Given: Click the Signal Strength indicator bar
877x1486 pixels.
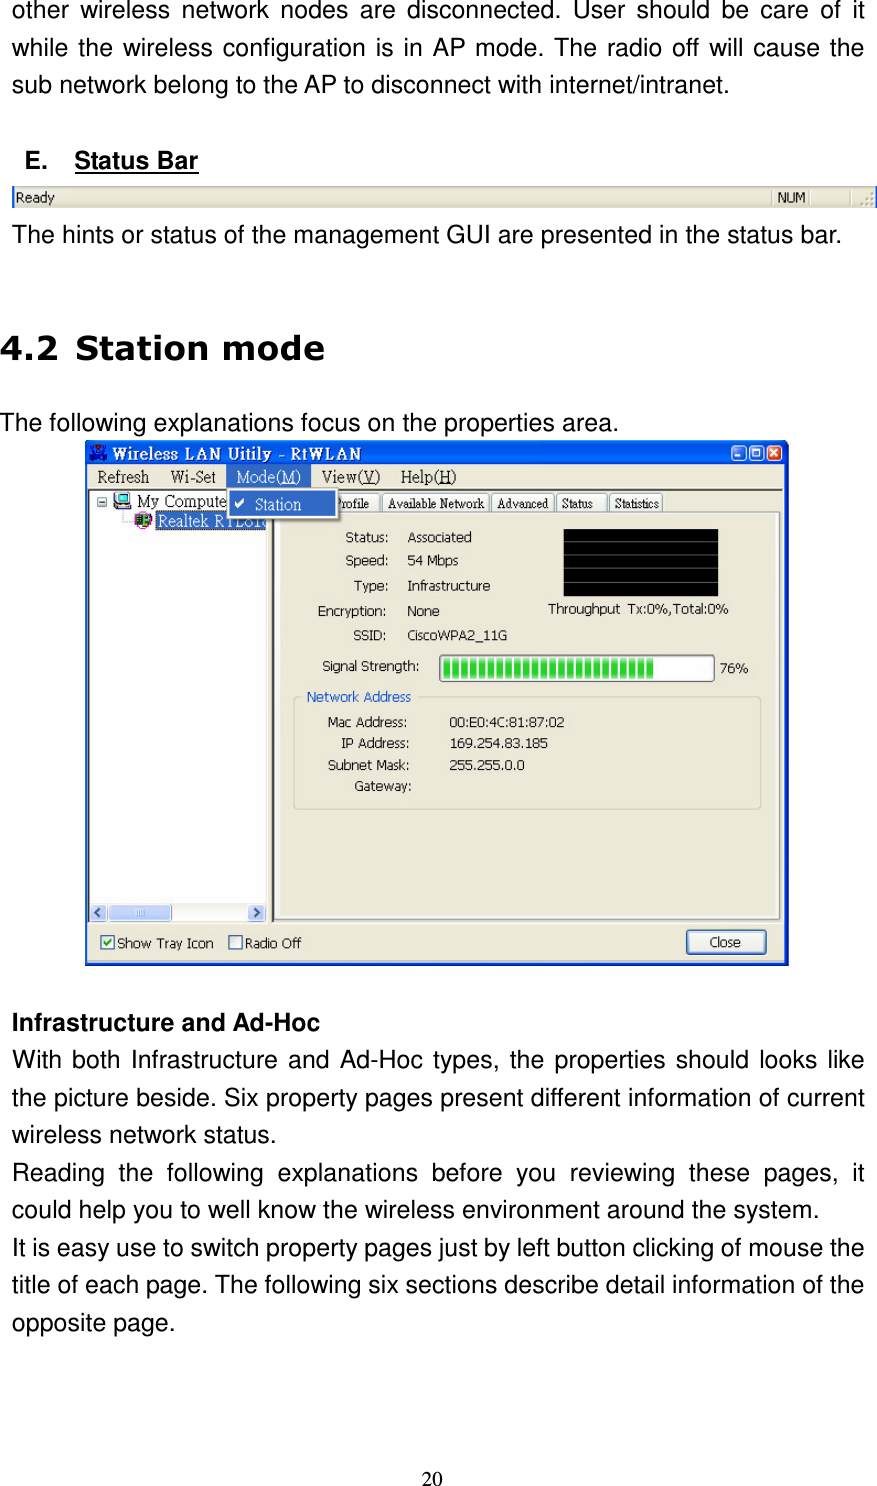Looking at the screenshot, I should pyautogui.click(x=576, y=667).
